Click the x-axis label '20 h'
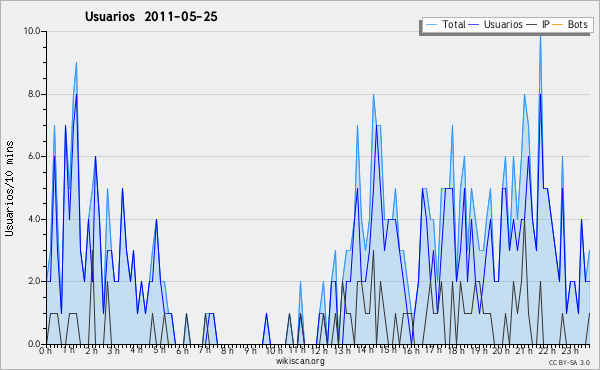600x370 pixels. 501,351
